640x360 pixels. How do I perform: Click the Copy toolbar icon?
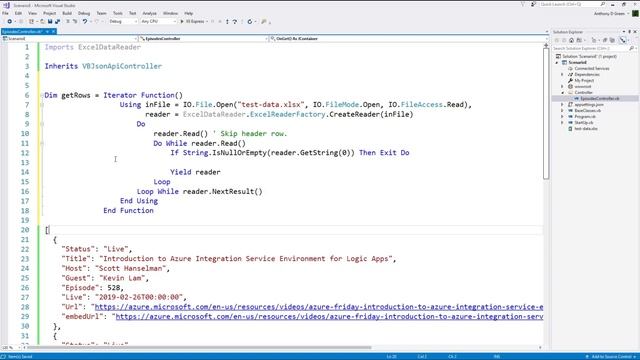(75, 22)
